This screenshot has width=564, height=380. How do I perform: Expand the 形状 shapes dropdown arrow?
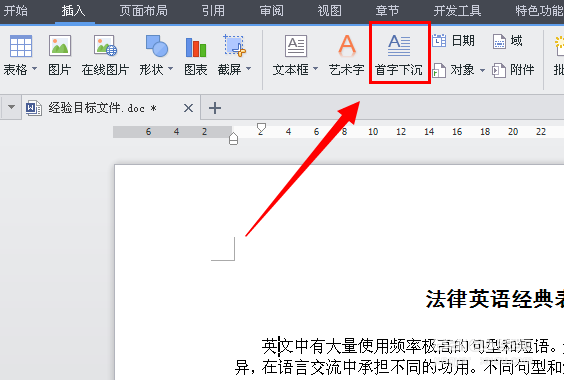(170, 68)
